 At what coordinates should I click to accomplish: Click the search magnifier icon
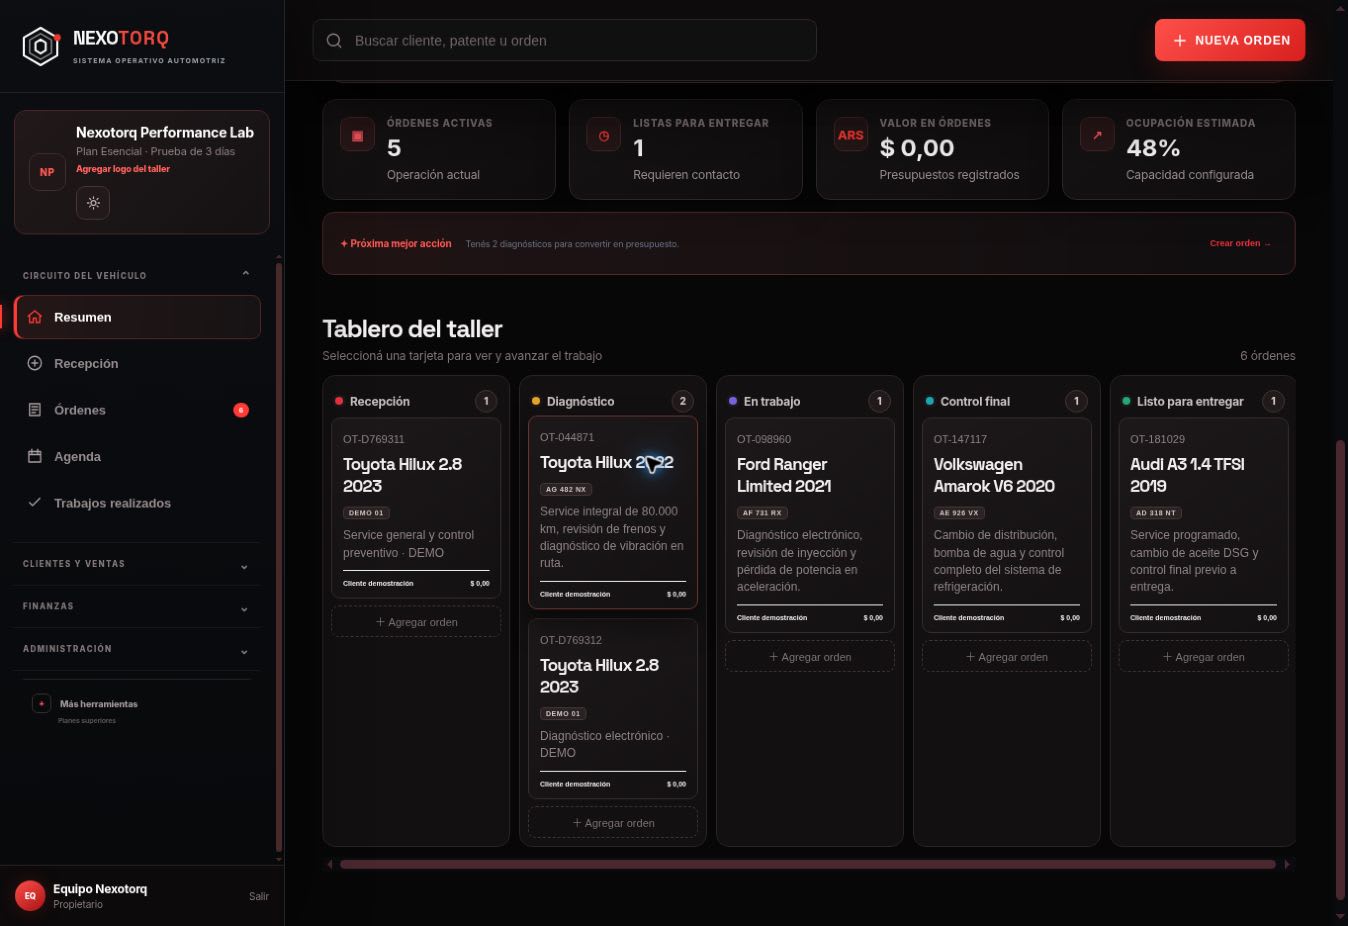coord(335,41)
